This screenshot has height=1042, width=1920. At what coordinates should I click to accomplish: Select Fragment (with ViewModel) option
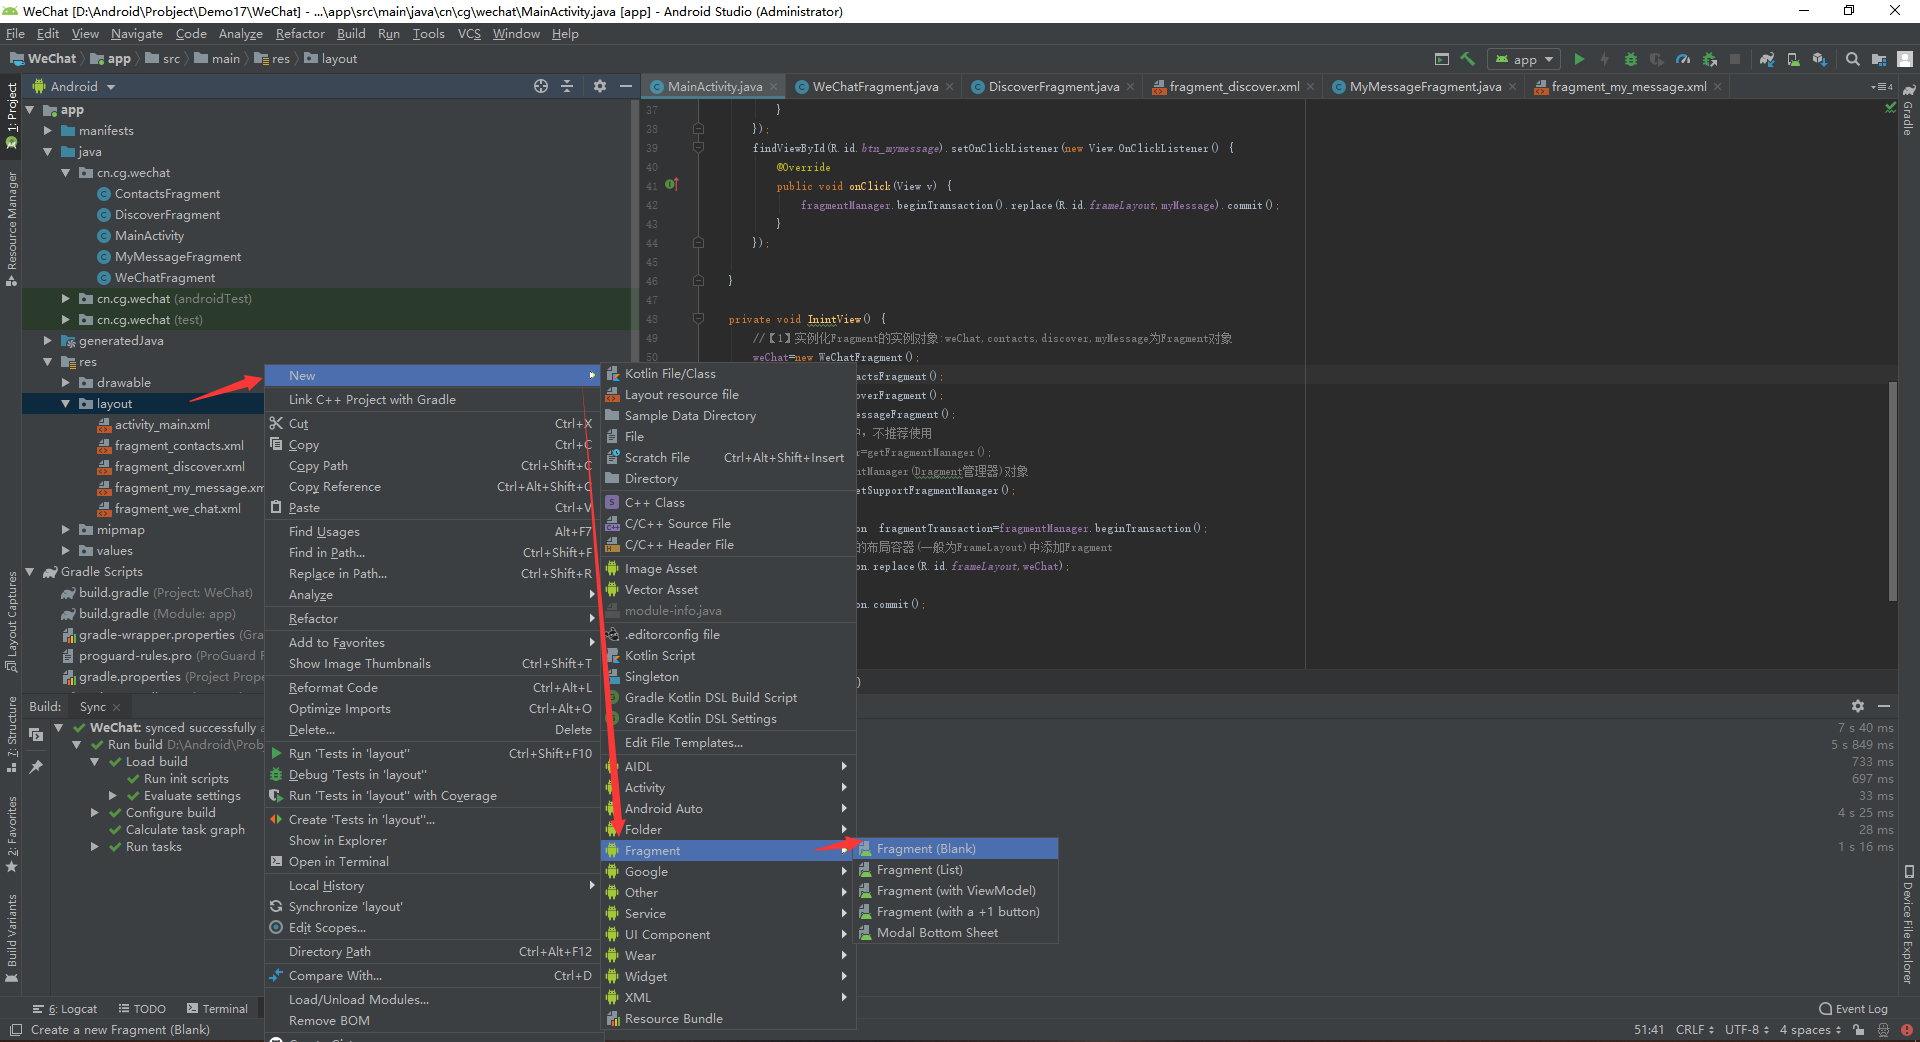(x=956, y=891)
